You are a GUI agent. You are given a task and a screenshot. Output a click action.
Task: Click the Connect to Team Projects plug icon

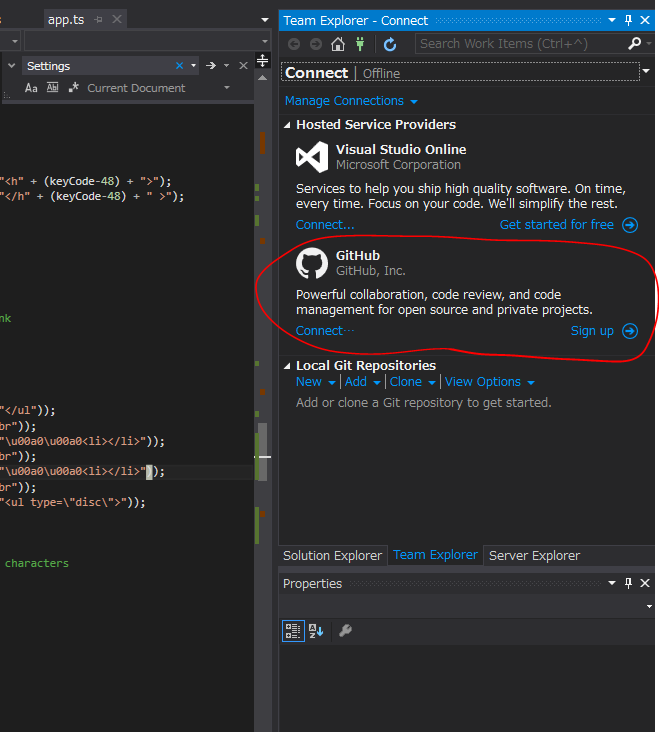point(360,44)
